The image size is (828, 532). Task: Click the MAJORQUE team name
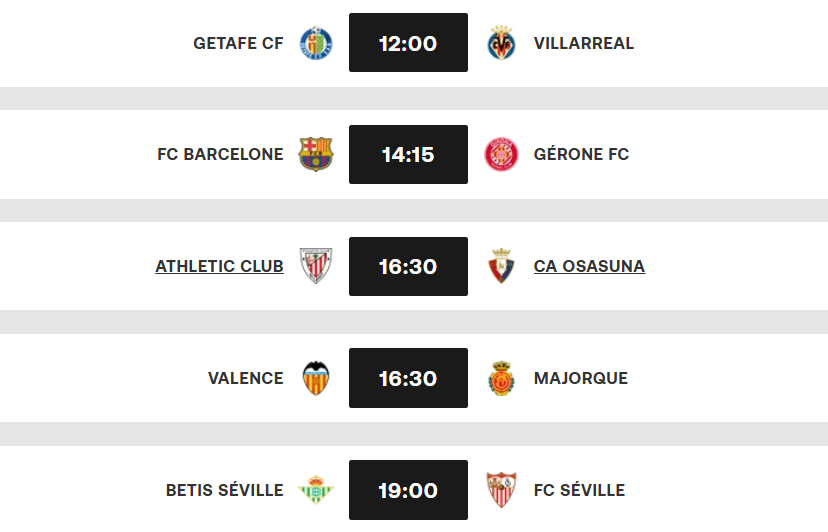tap(581, 378)
